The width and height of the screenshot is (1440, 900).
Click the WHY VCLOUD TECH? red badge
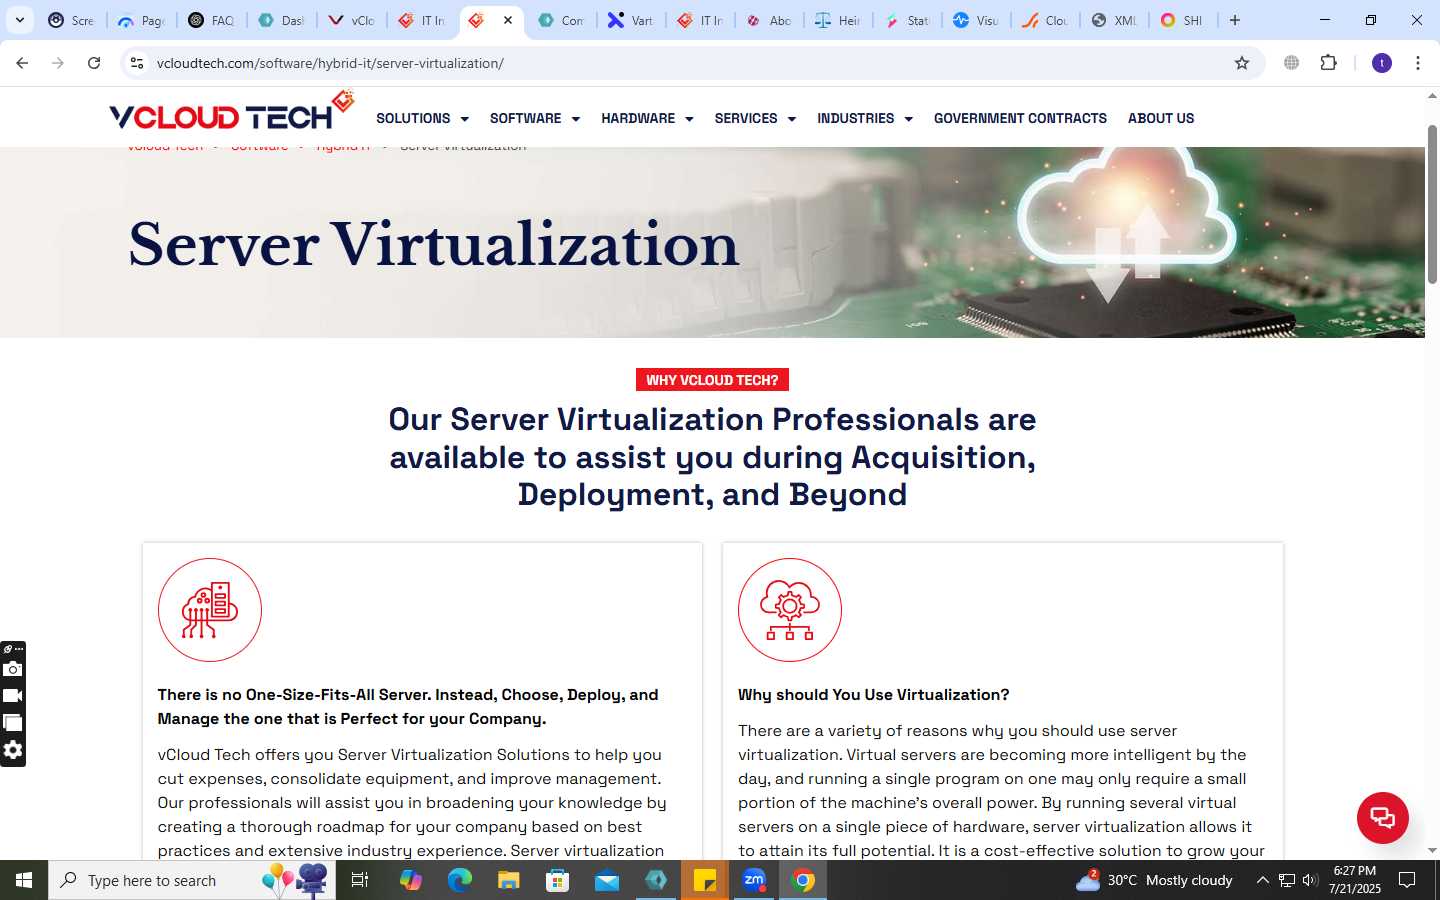coord(712,380)
